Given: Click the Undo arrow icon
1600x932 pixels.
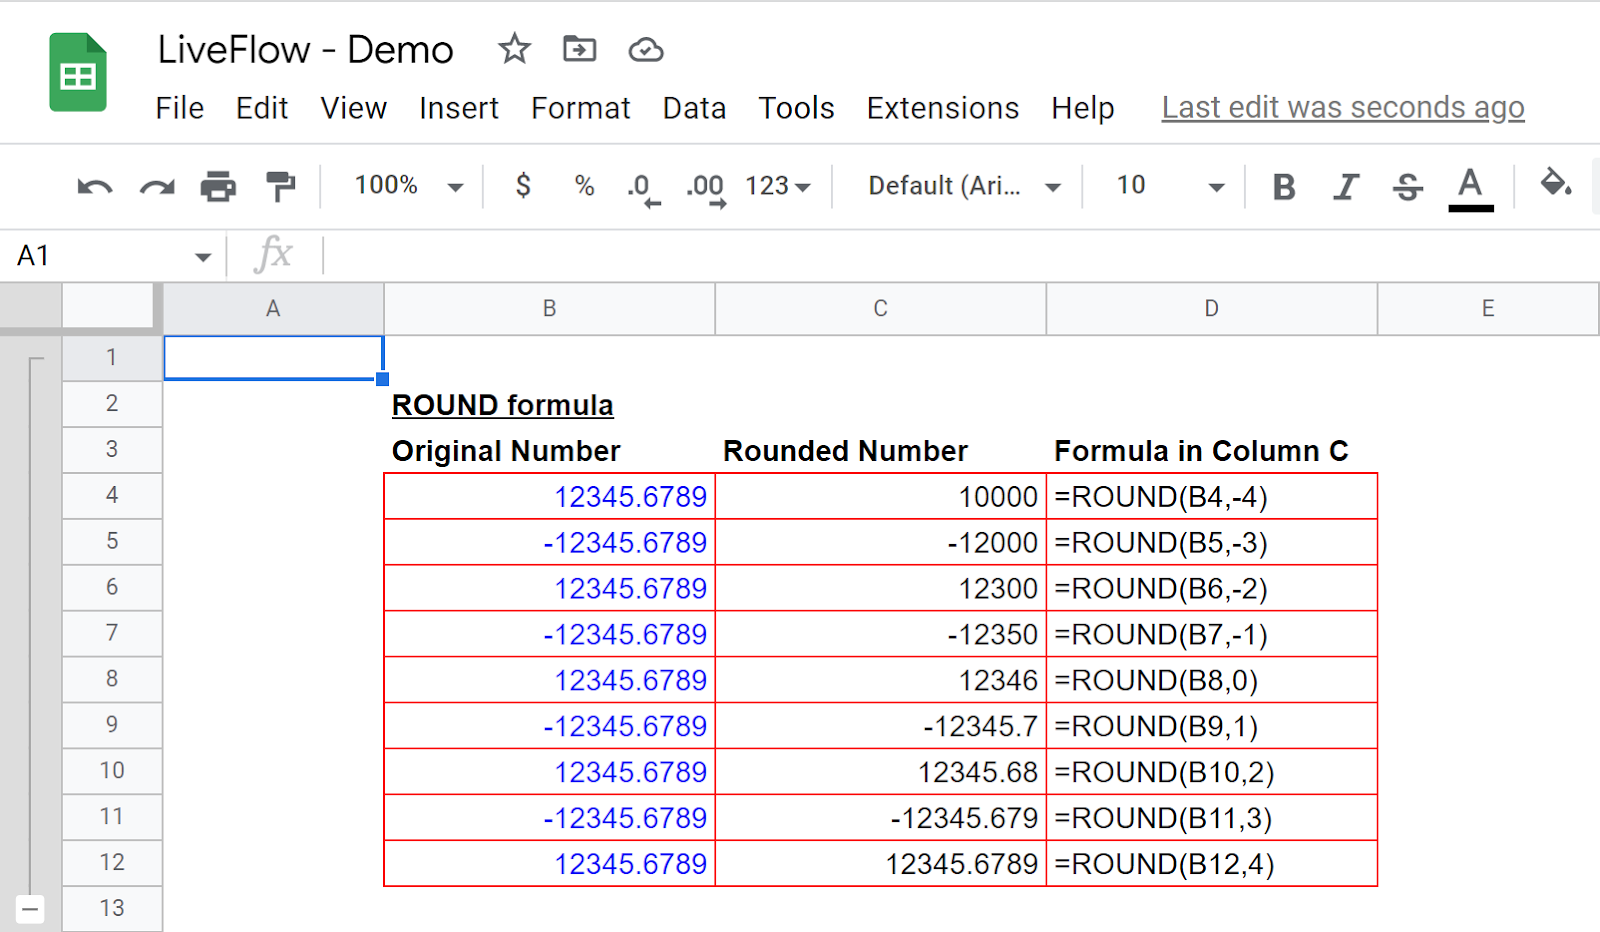Looking at the screenshot, I should (x=95, y=187).
